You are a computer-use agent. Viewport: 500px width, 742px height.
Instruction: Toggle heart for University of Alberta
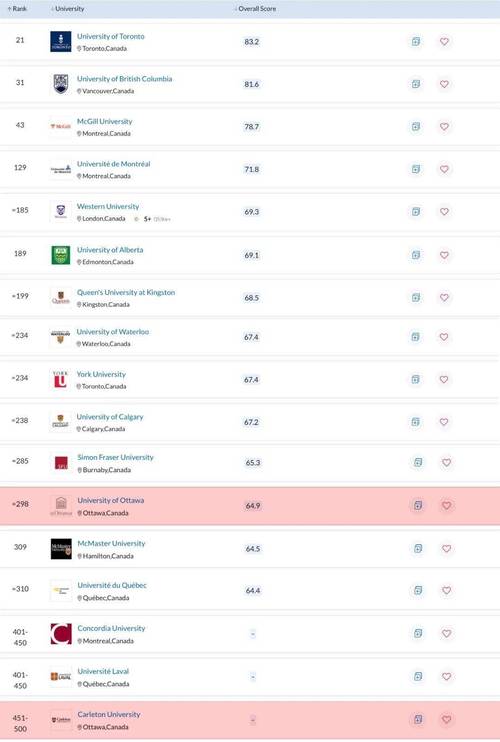coord(444,255)
